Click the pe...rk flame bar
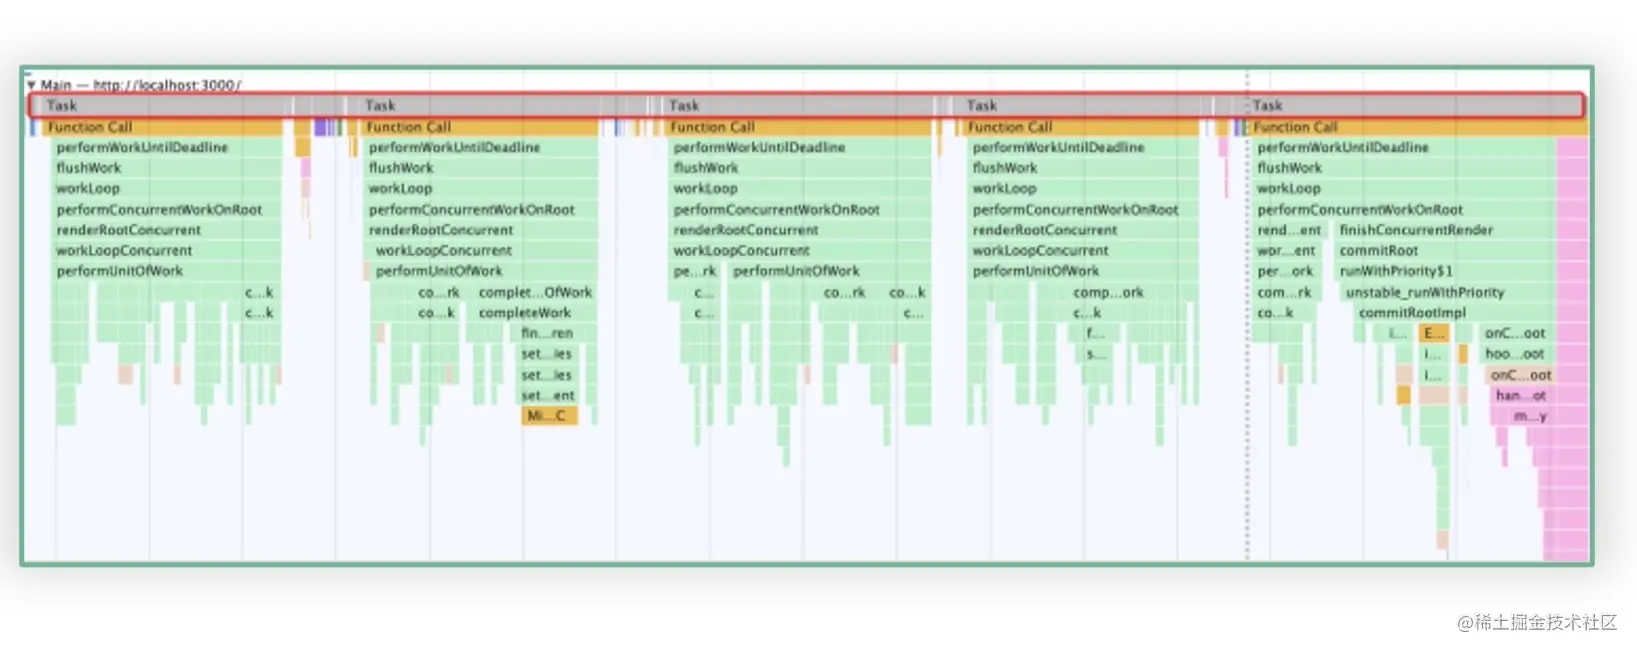The width and height of the screenshot is (1637, 651). 694,271
